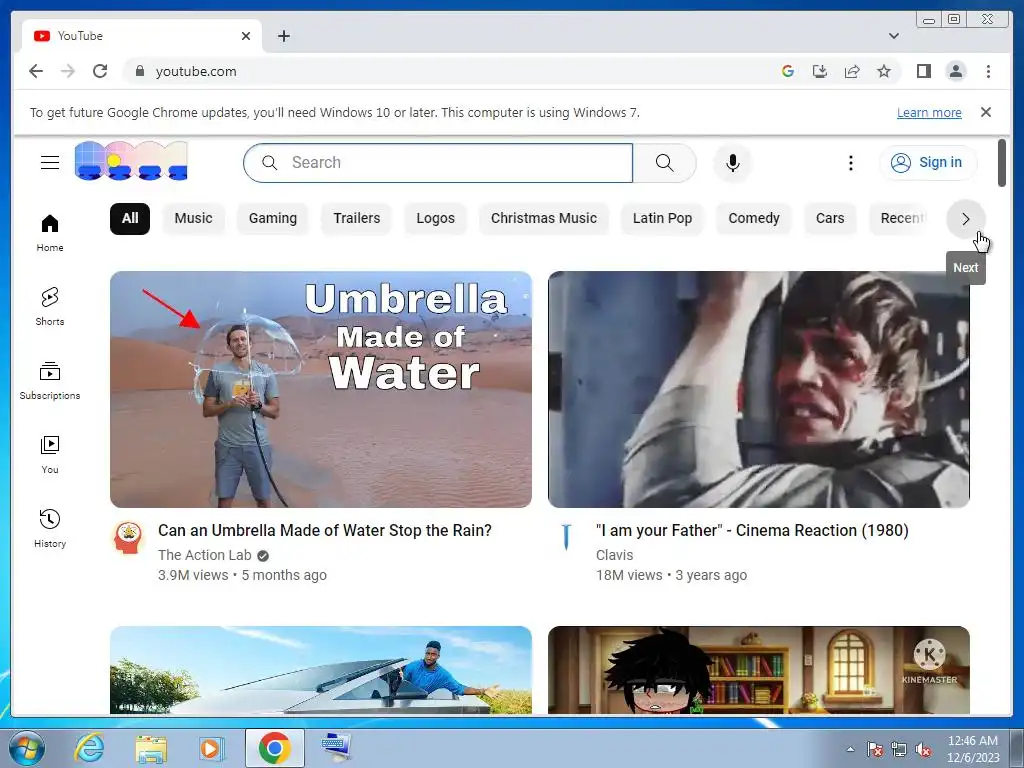
Task: Select the Logos filter chip
Action: click(x=436, y=218)
